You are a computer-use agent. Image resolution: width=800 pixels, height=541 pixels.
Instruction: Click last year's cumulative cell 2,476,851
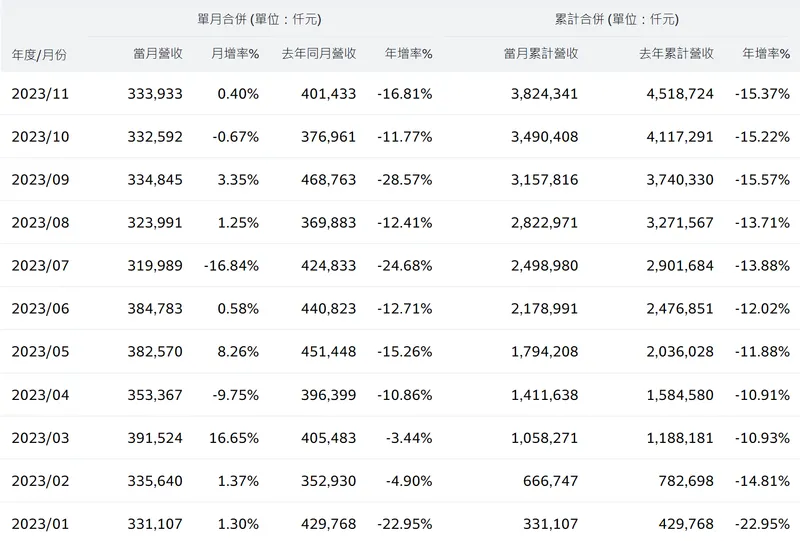click(x=679, y=309)
